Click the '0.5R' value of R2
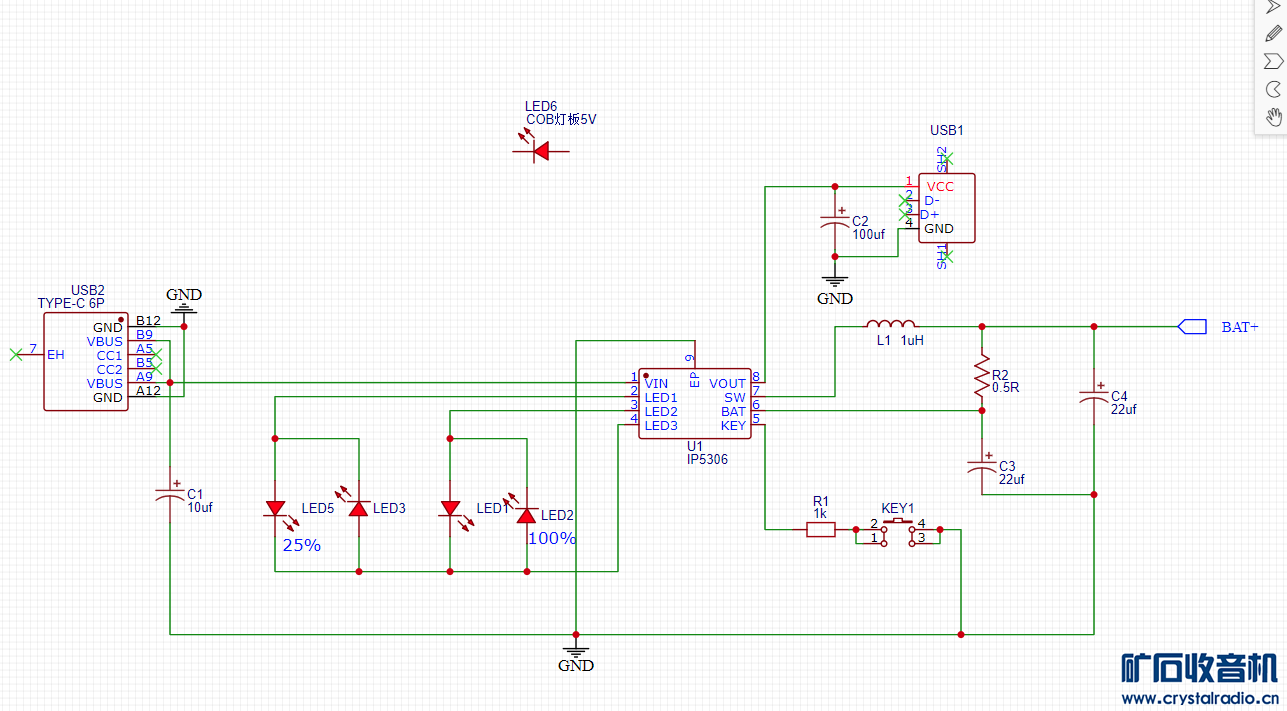The height and width of the screenshot is (711, 1287). [x=1005, y=387]
